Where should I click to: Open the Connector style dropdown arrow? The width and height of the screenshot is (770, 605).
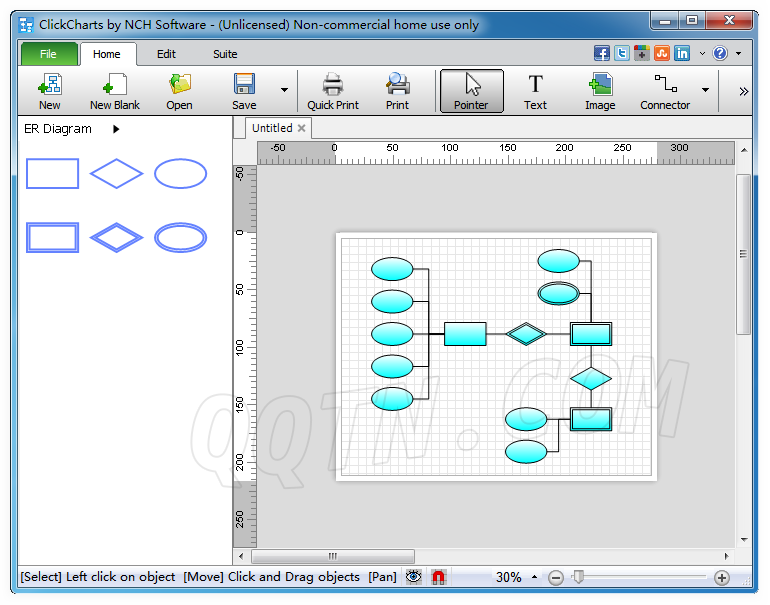pyautogui.click(x=705, y=91)
